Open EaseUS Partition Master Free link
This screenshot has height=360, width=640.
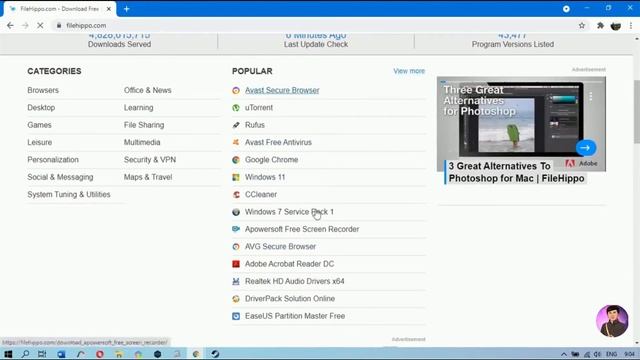pyautogui.click(x=295, y=316)
